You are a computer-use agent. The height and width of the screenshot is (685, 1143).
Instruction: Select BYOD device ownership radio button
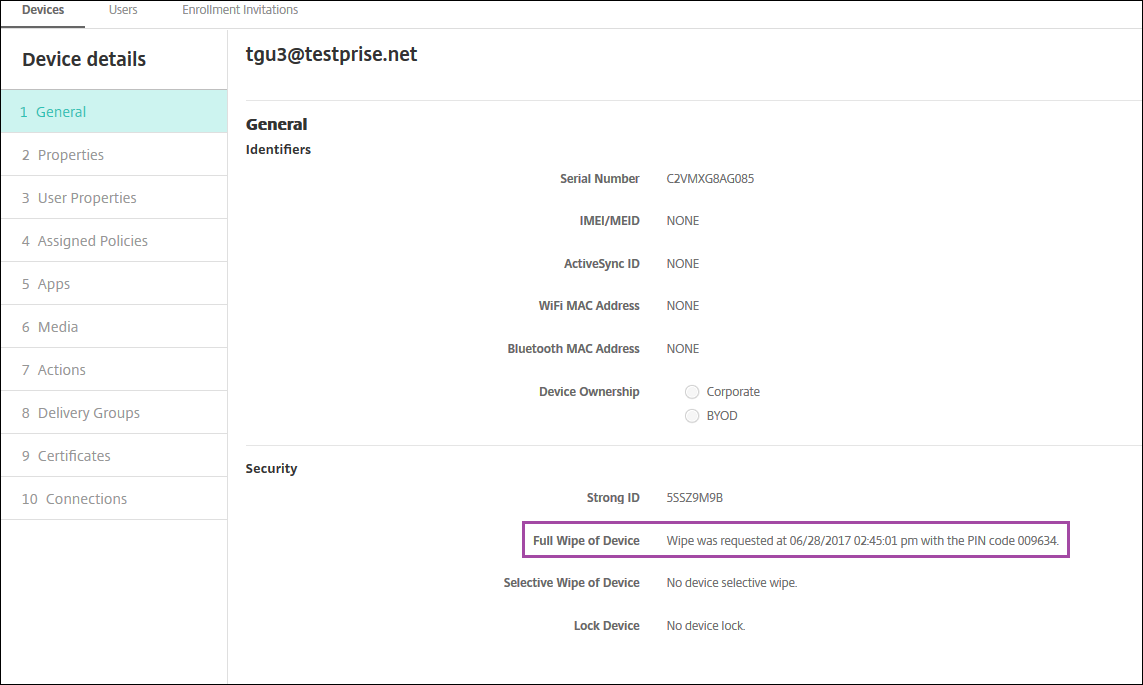click(692, 416)
